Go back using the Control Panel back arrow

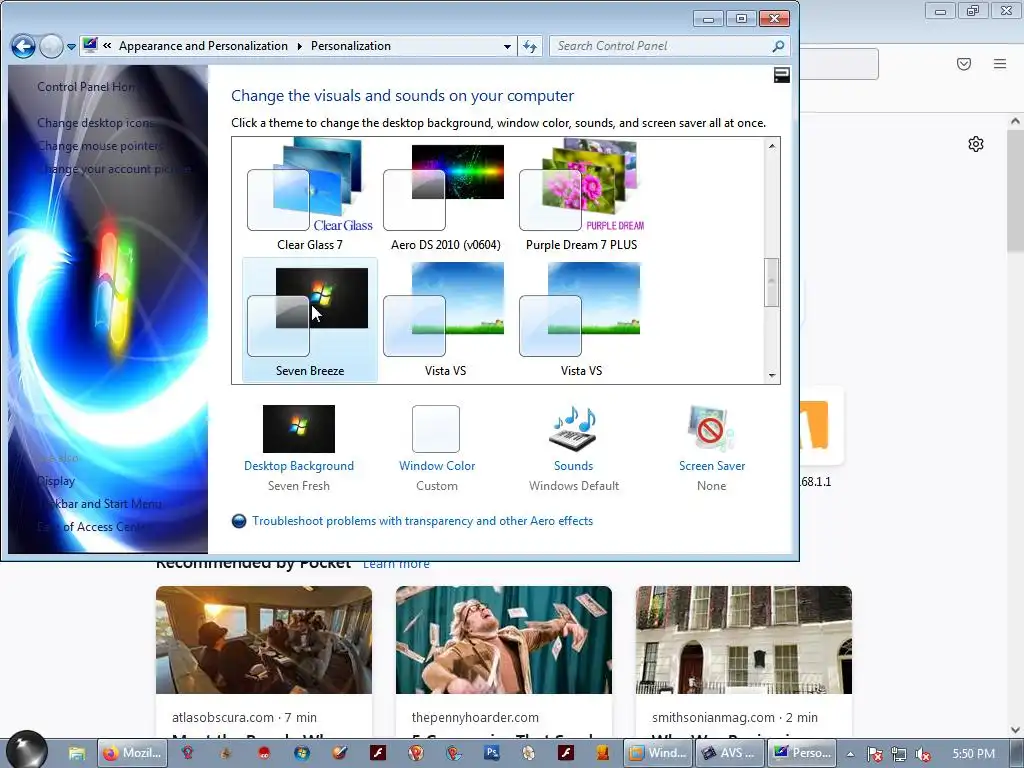point(24,46)
